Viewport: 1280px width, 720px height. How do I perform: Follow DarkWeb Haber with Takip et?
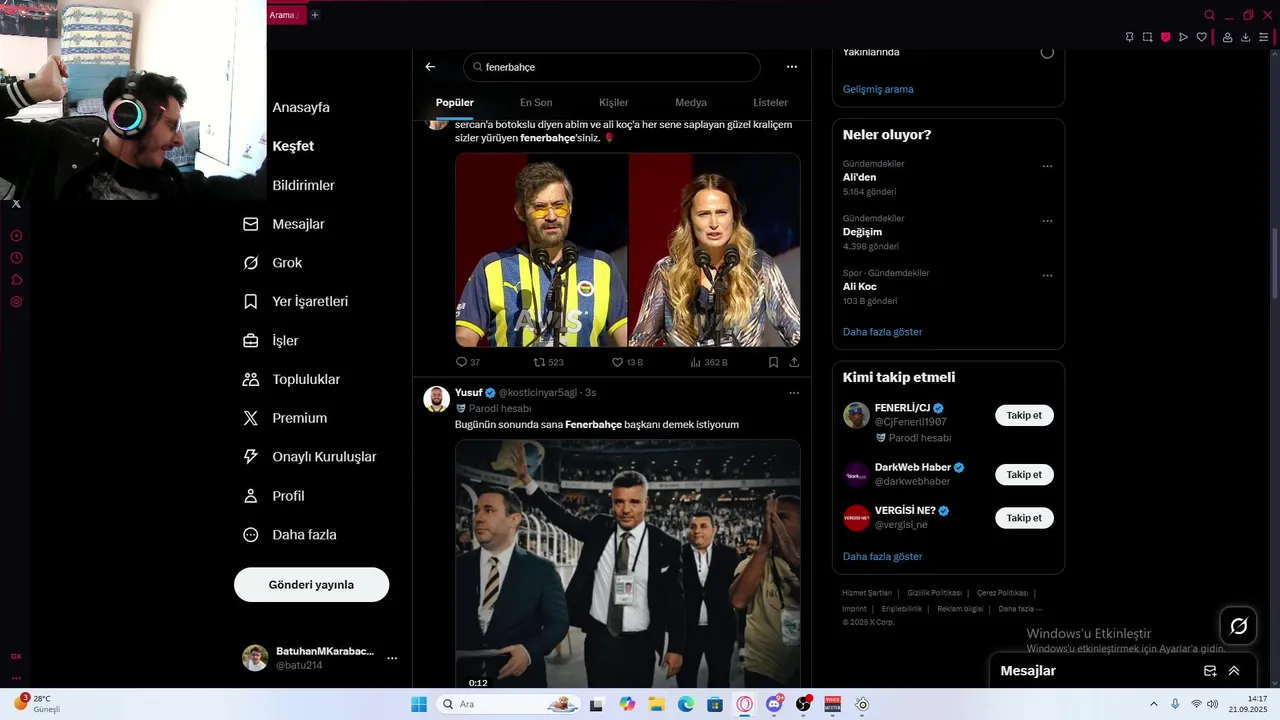tap(1024, 474)
